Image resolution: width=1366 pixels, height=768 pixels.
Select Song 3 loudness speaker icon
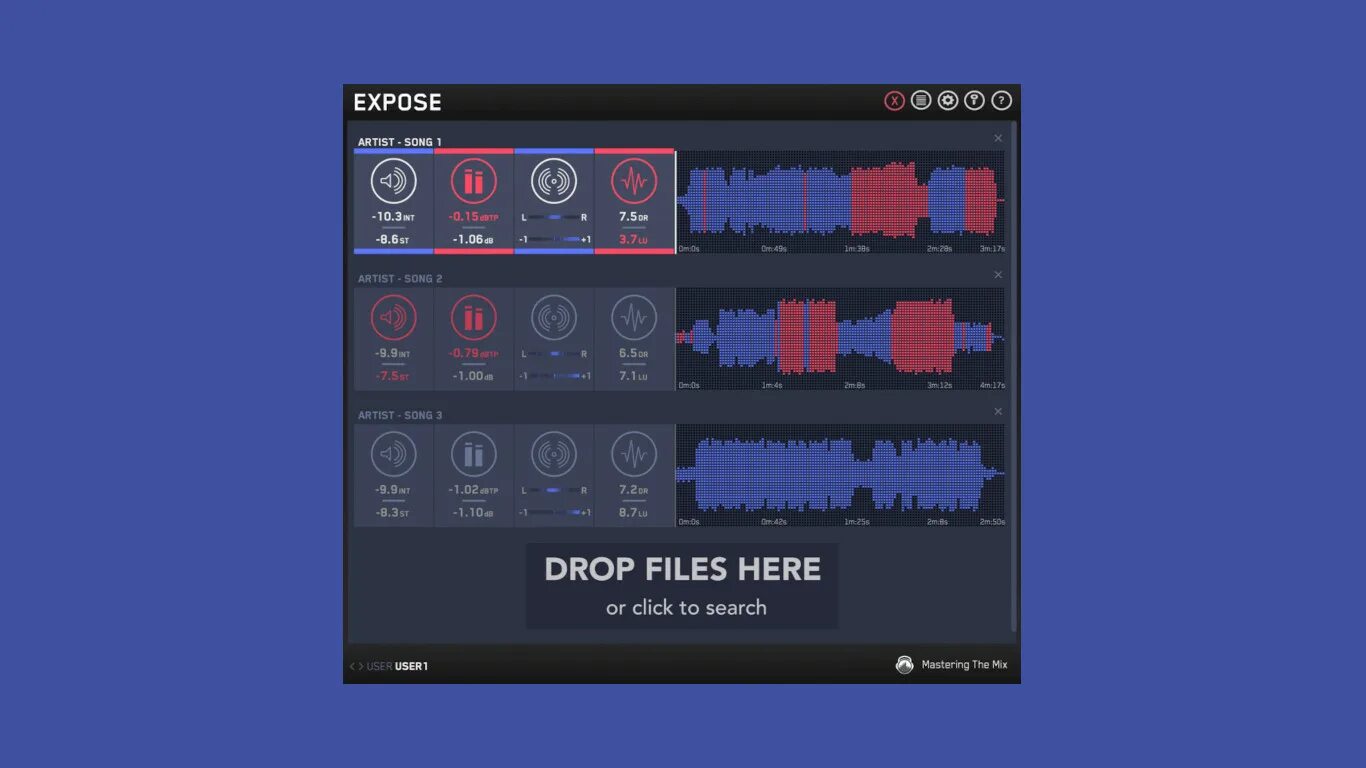(x=393, y=455)
